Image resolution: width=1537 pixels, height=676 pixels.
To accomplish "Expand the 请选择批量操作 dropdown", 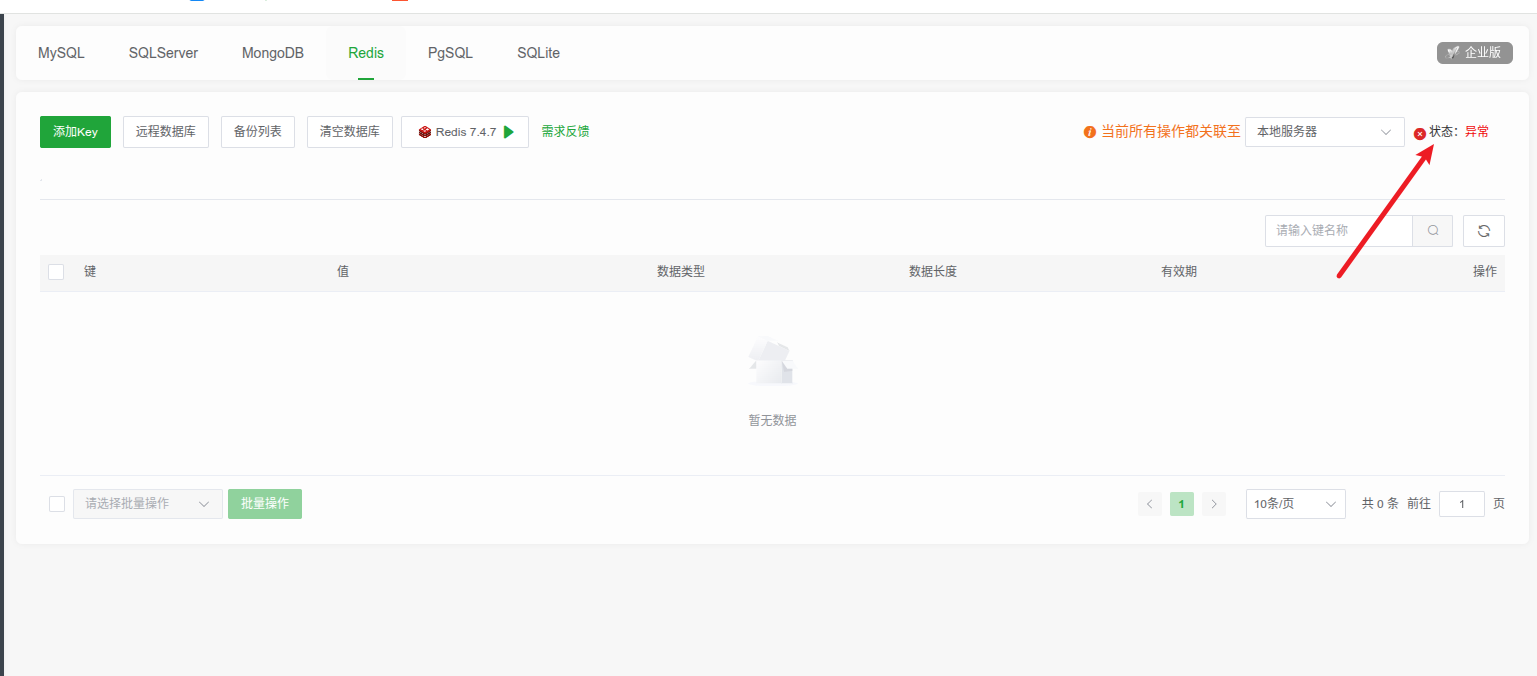I will (x=148, y=504).
